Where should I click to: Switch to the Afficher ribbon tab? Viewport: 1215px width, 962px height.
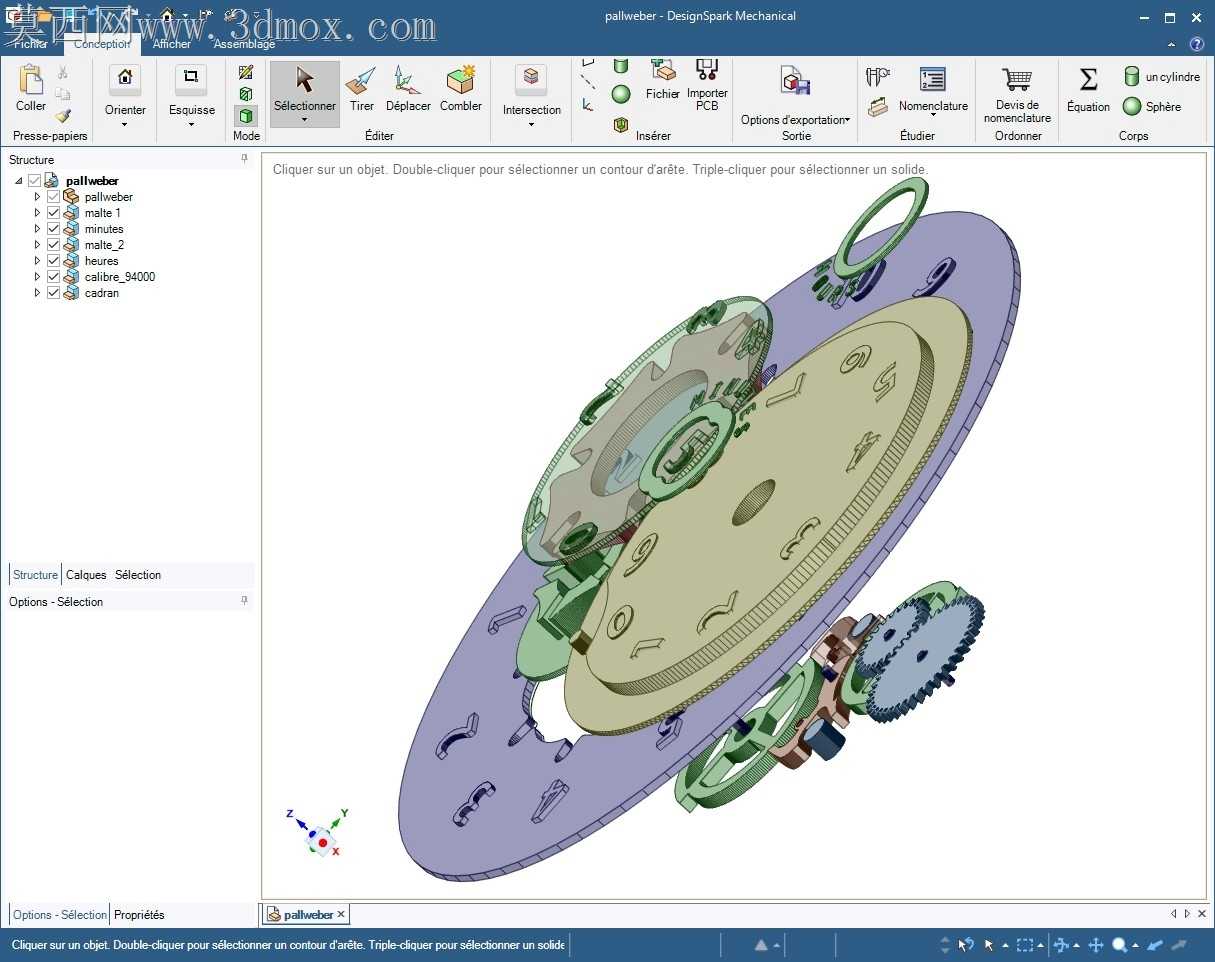click(172, 44)
